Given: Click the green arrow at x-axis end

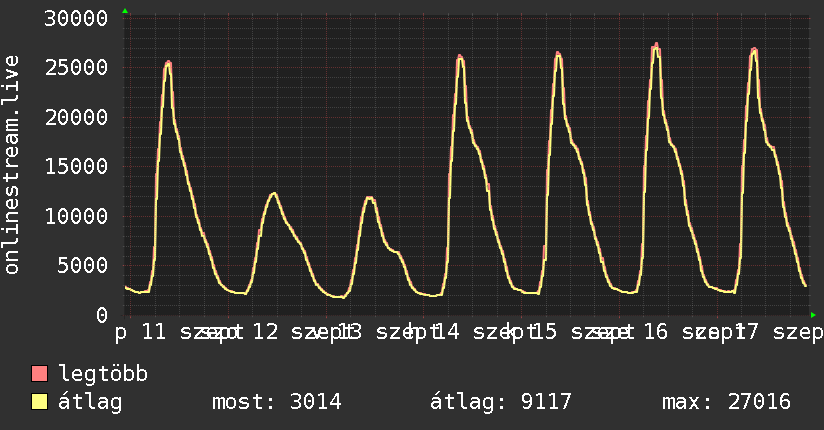Looking at the screenshot, I should click(813, 315).
